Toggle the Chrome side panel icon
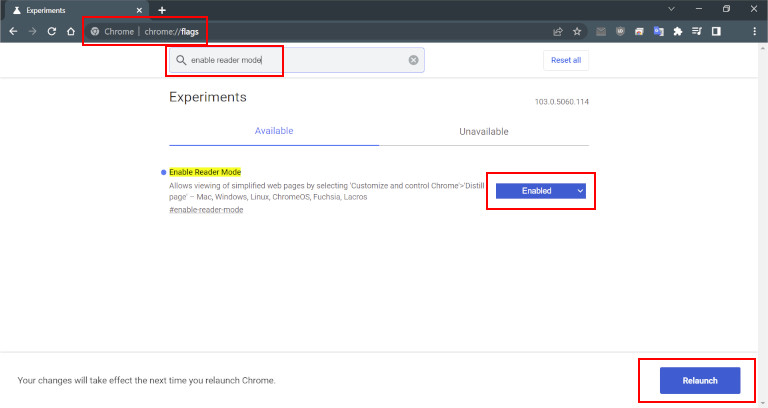This screenshot has width=768, height=408. pyautogui.click(x=716, y=31)
